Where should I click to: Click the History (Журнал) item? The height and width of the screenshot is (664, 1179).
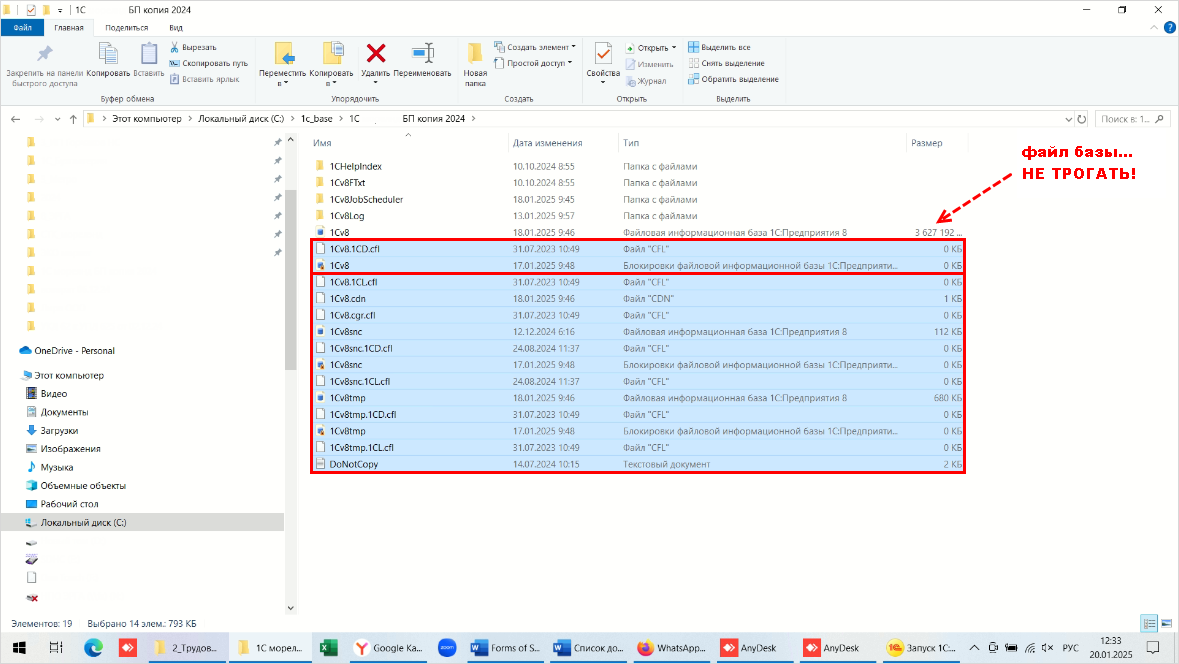point(646,80)
